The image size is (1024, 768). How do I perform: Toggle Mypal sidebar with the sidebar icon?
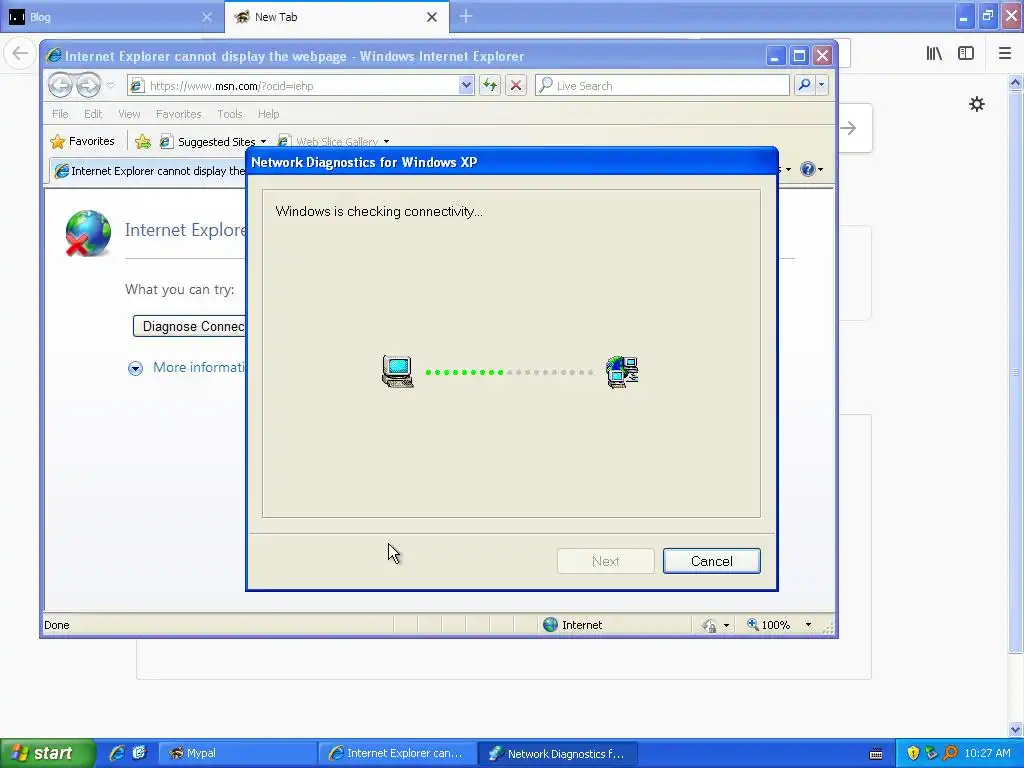pos(966,54)
